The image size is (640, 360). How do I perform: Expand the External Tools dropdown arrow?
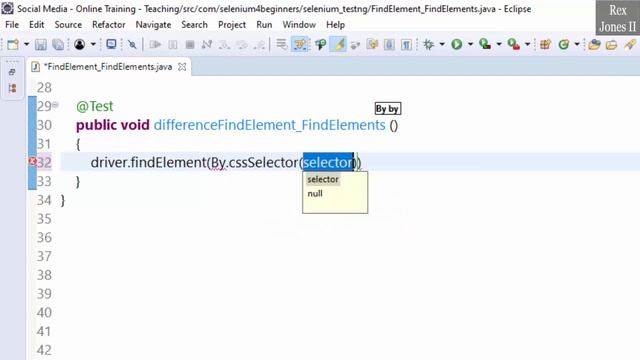click(x=527, y=44)
